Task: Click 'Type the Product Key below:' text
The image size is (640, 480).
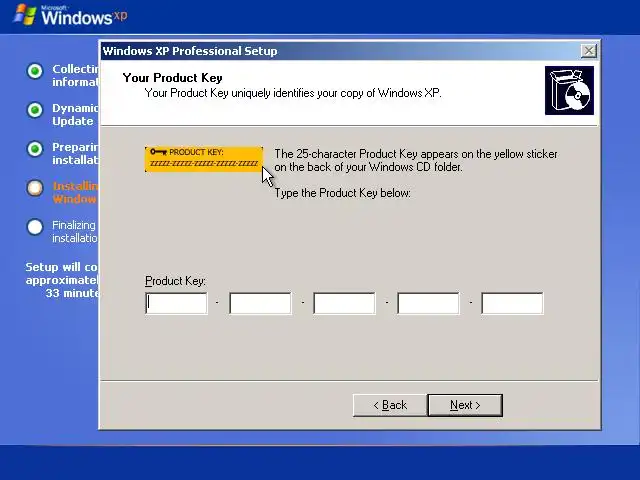Action: pyautogui.click(x=342, y=193)
